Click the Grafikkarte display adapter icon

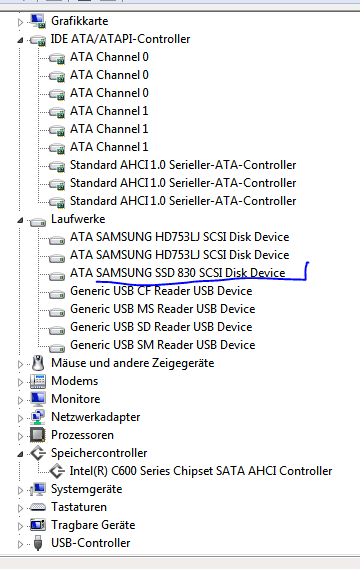click(x=38, y=21)
